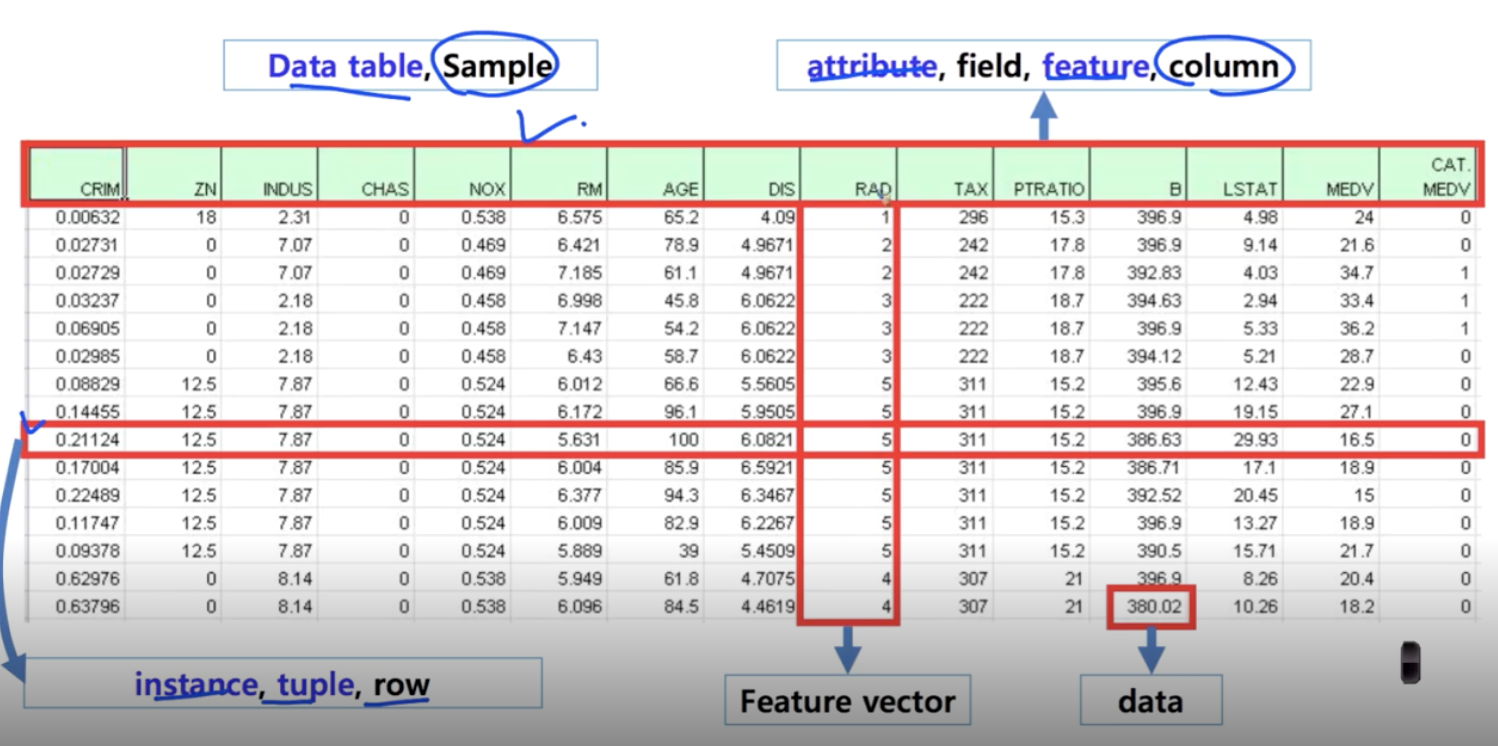Click MEDV cell 34.7
Viewport: 1498px width, 746px height.
(x=1355, y=272)
